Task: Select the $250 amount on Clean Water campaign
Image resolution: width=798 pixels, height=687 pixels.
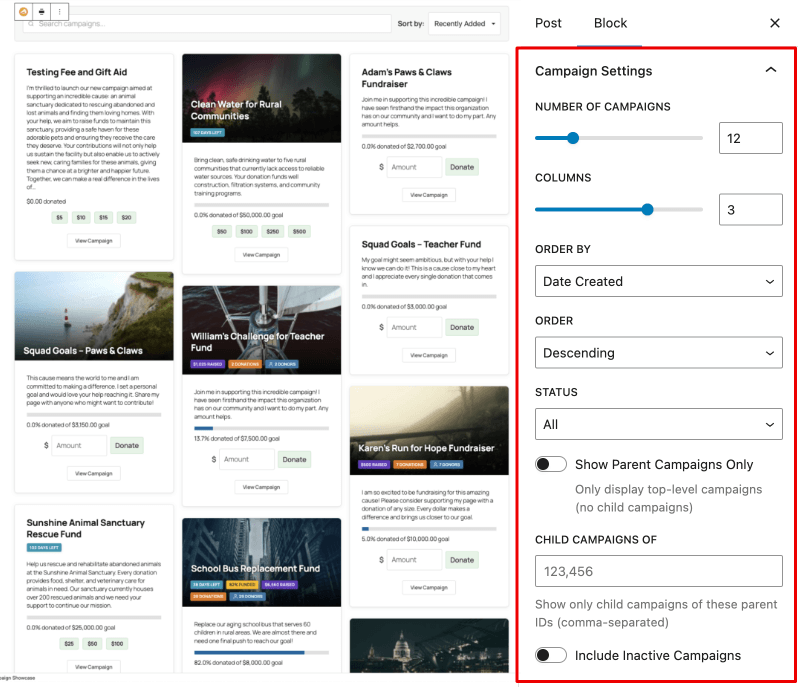Action: point(271,231)
